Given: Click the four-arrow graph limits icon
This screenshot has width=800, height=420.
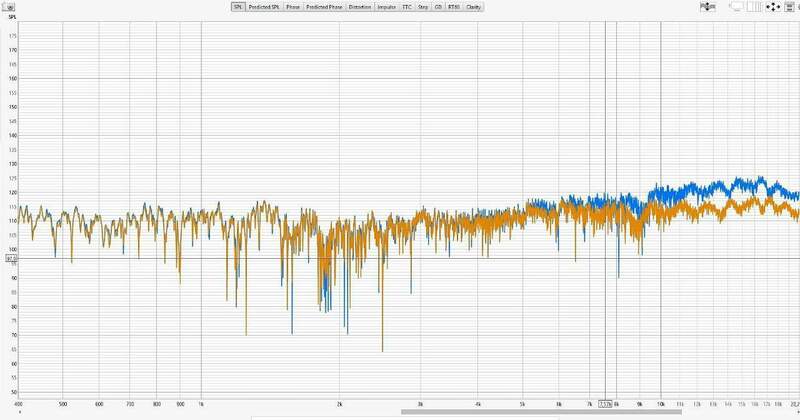Looking at the screenshot, I should click(x=771, y=7).
